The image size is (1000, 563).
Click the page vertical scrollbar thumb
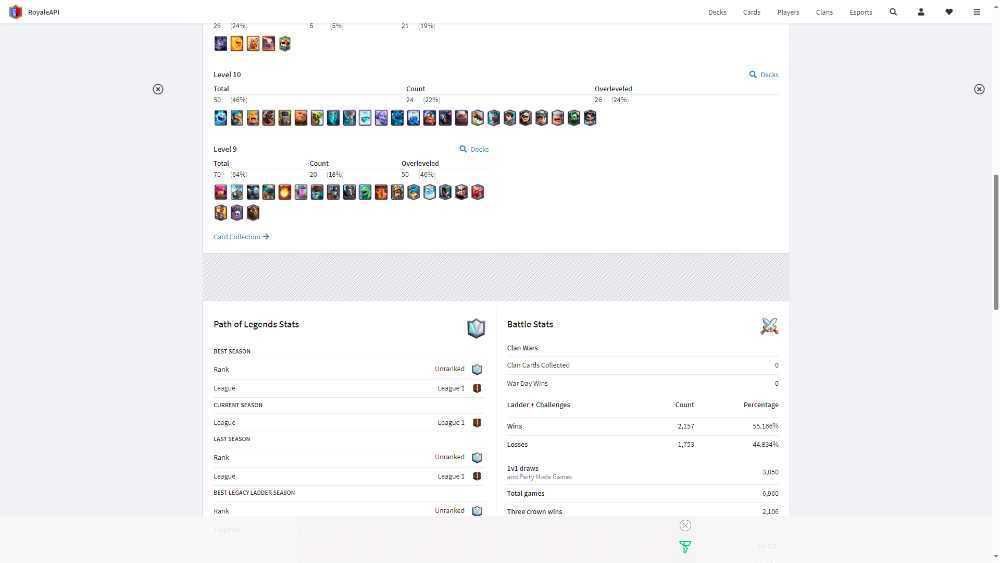tap(996, 242)
